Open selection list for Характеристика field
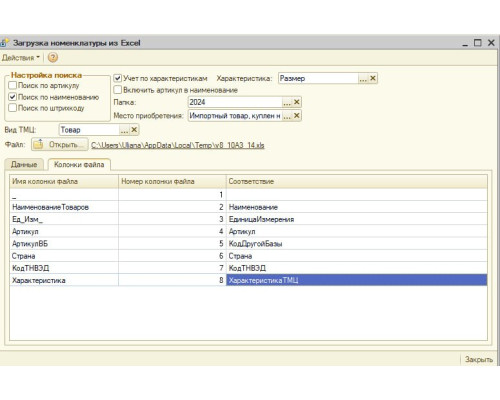The width and height of the screenshot is (500, 400). point(363,78)
